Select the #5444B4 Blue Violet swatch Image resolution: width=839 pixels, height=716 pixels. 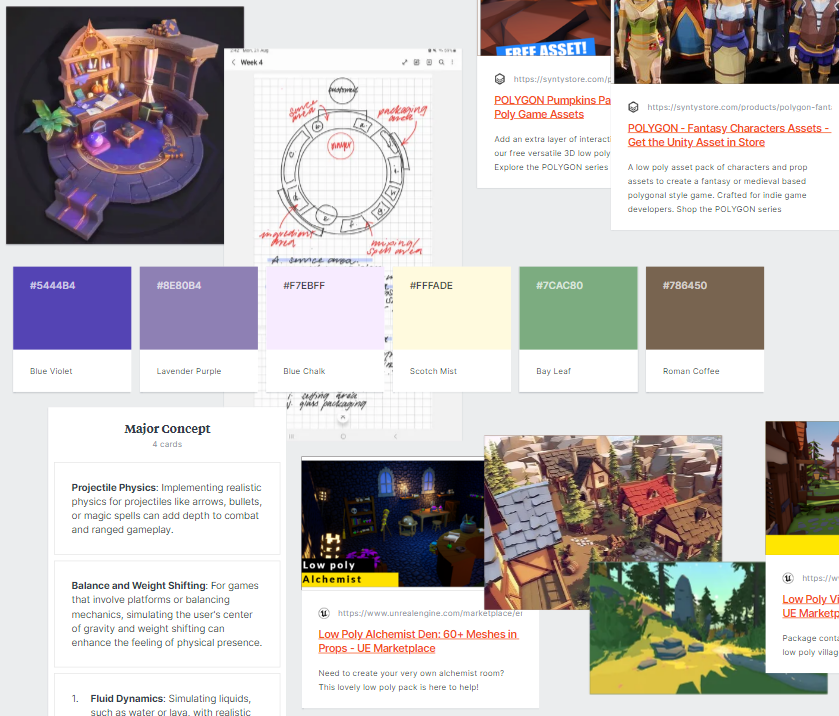click(72, 308)
